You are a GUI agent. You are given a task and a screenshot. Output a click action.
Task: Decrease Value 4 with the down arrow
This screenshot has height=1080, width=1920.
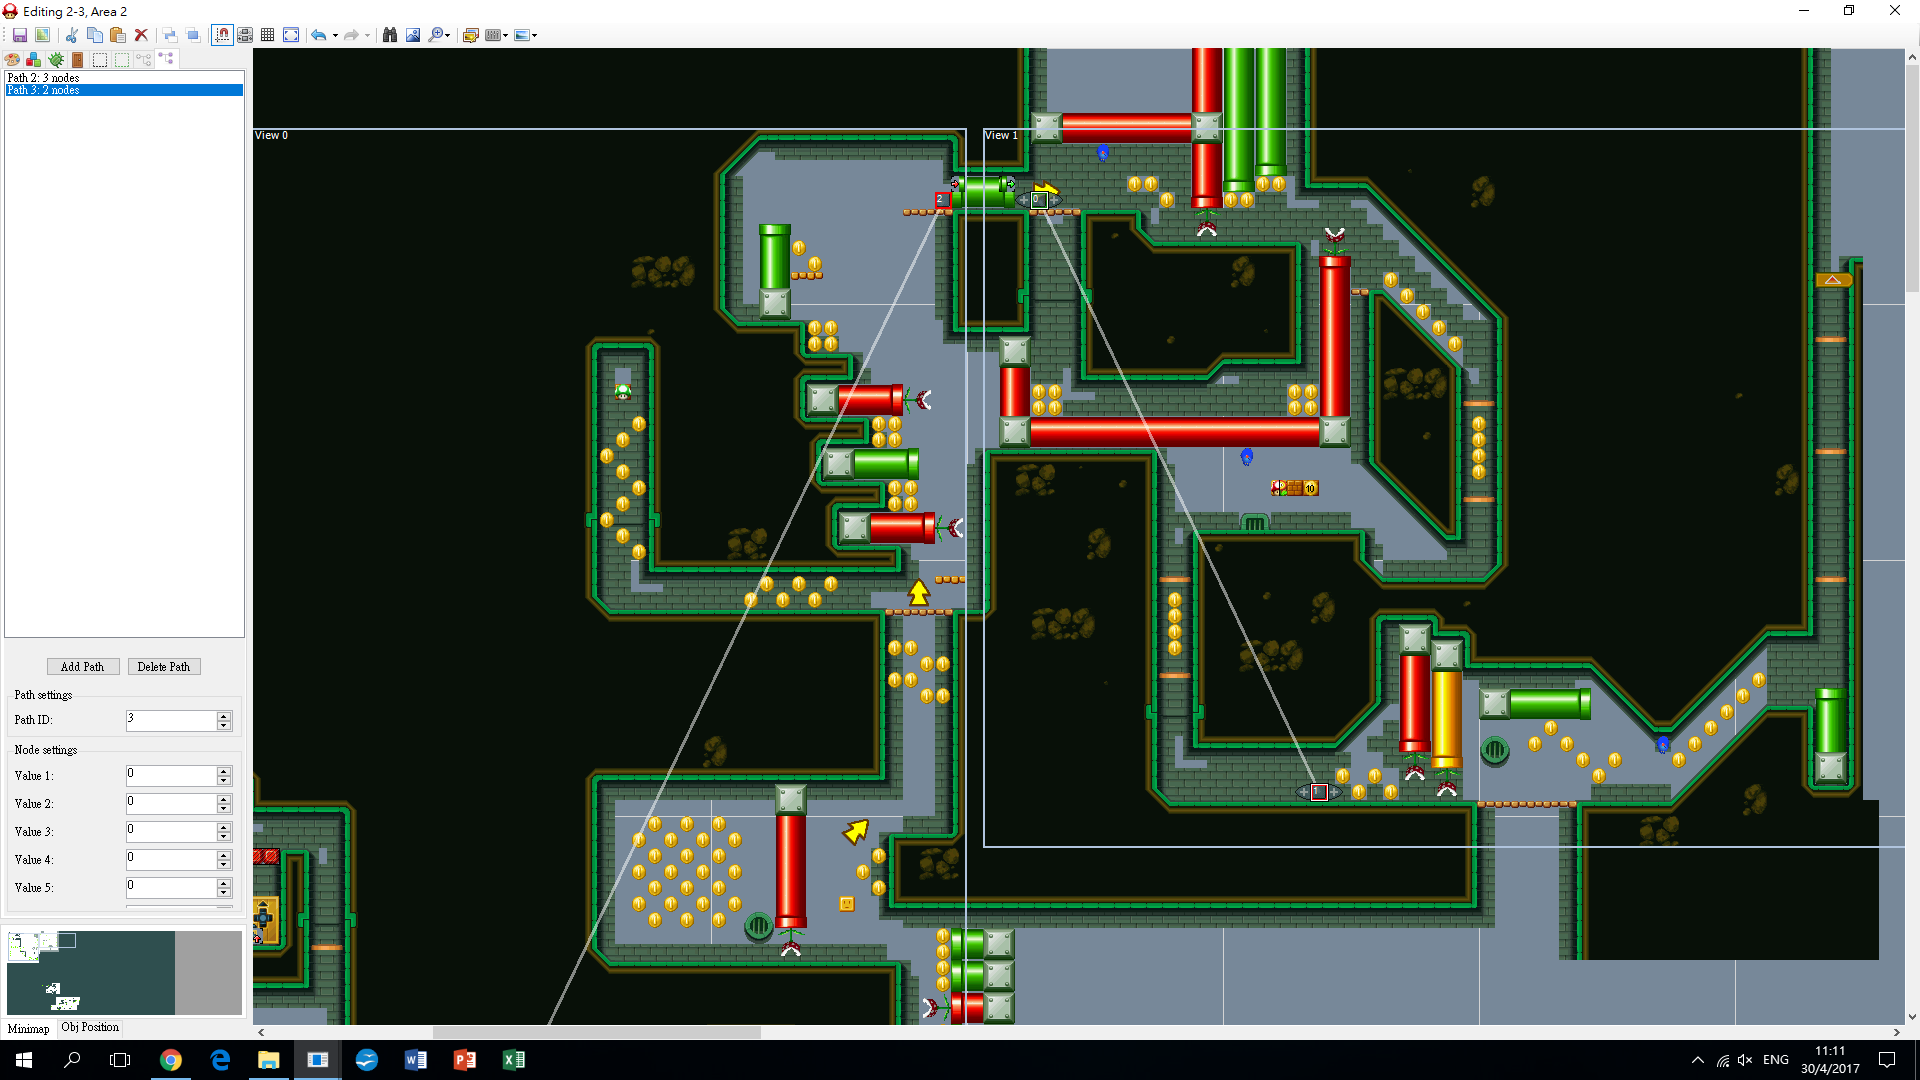[224, 865]
